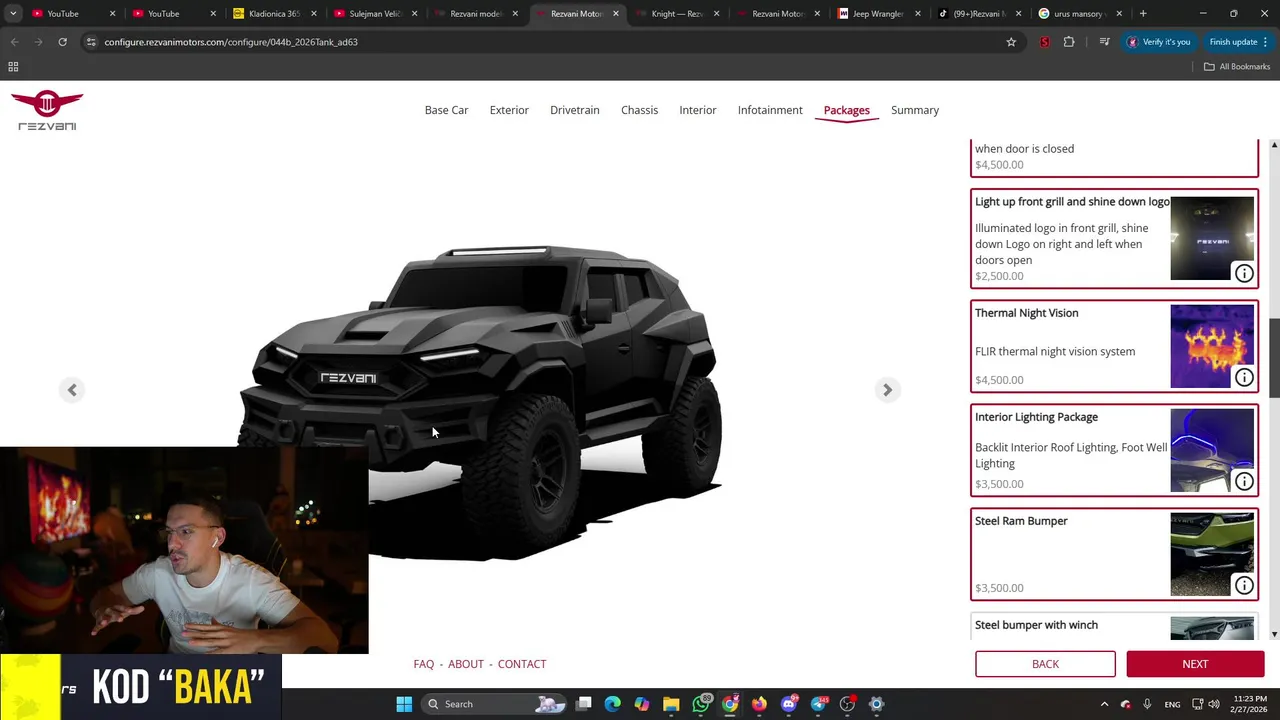Open OBS Studio from the taskbar

(847, 704)
